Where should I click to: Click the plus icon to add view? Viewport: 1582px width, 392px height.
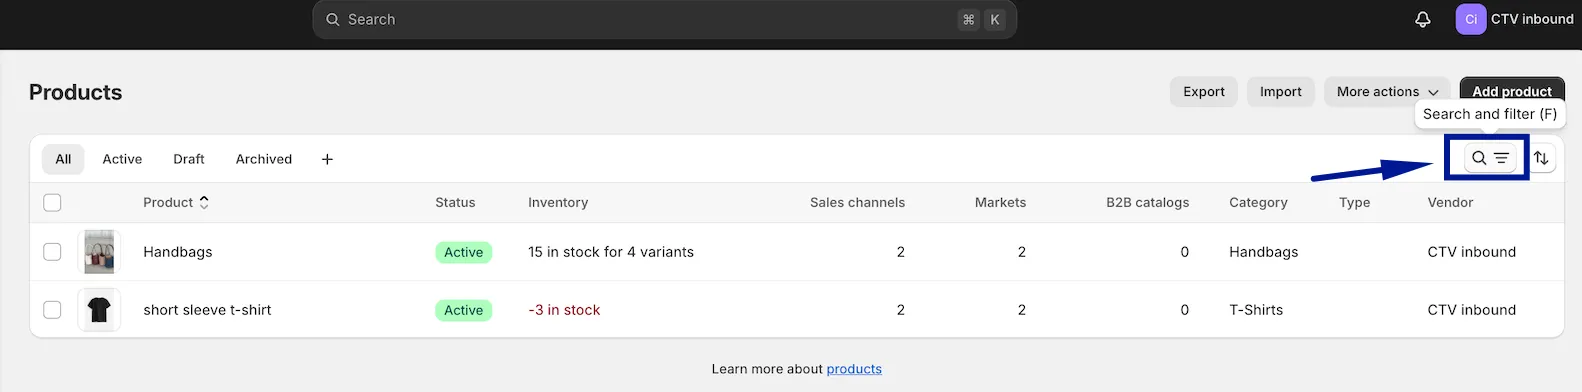tap(327, 159)
